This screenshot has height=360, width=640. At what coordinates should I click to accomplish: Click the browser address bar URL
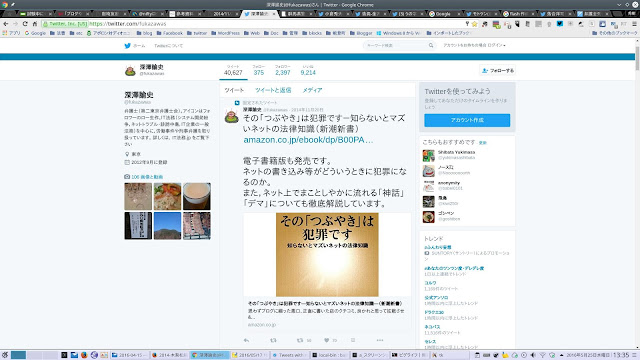(127, 24)
